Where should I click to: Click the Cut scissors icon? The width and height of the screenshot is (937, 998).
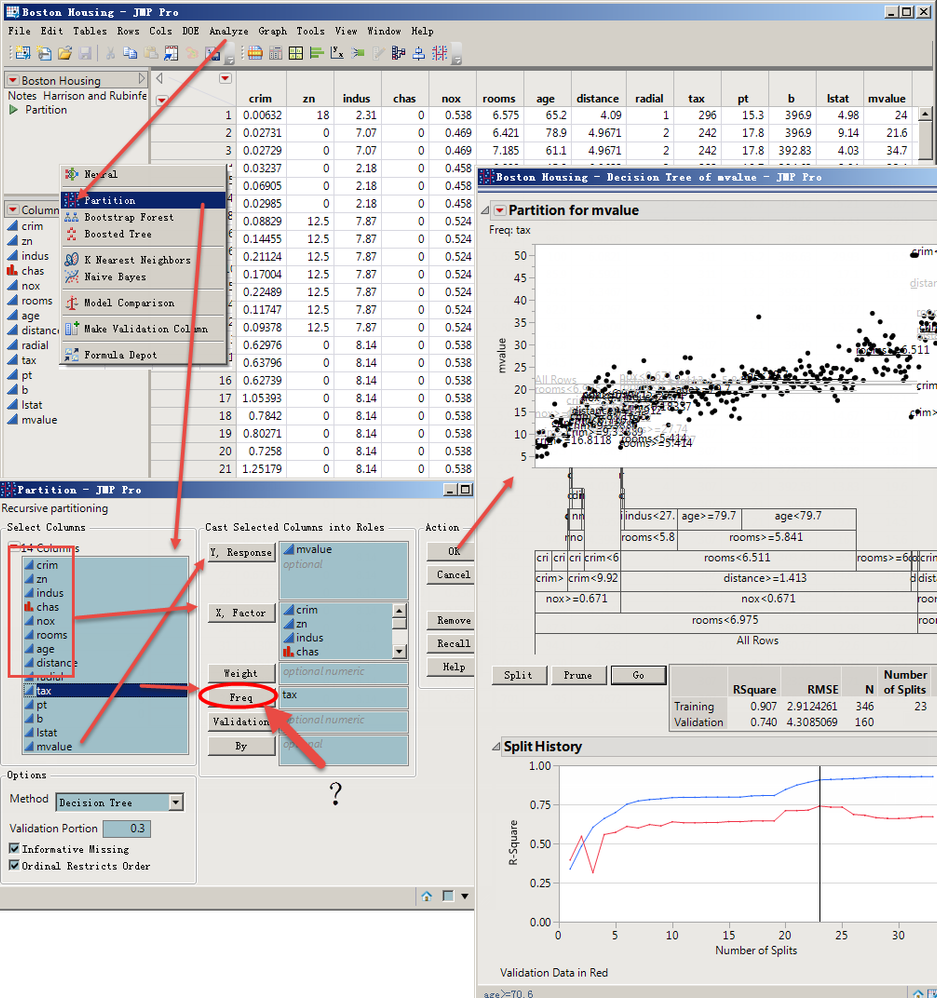(x=110, y=53)
